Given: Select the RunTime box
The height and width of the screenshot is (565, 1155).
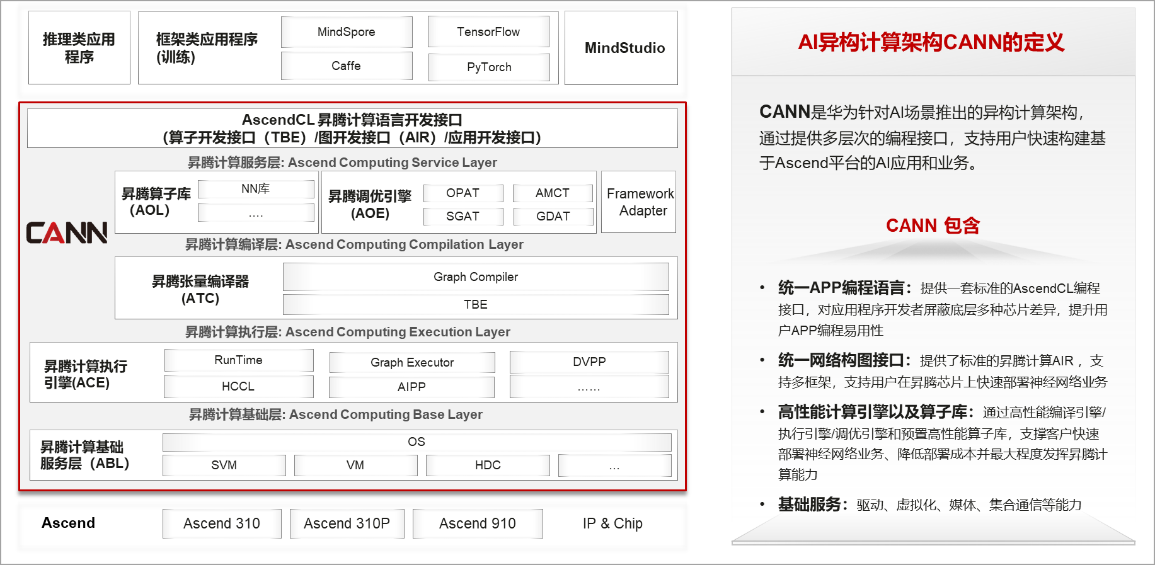Looking at the screenshot, I should [x=239, y=360].
